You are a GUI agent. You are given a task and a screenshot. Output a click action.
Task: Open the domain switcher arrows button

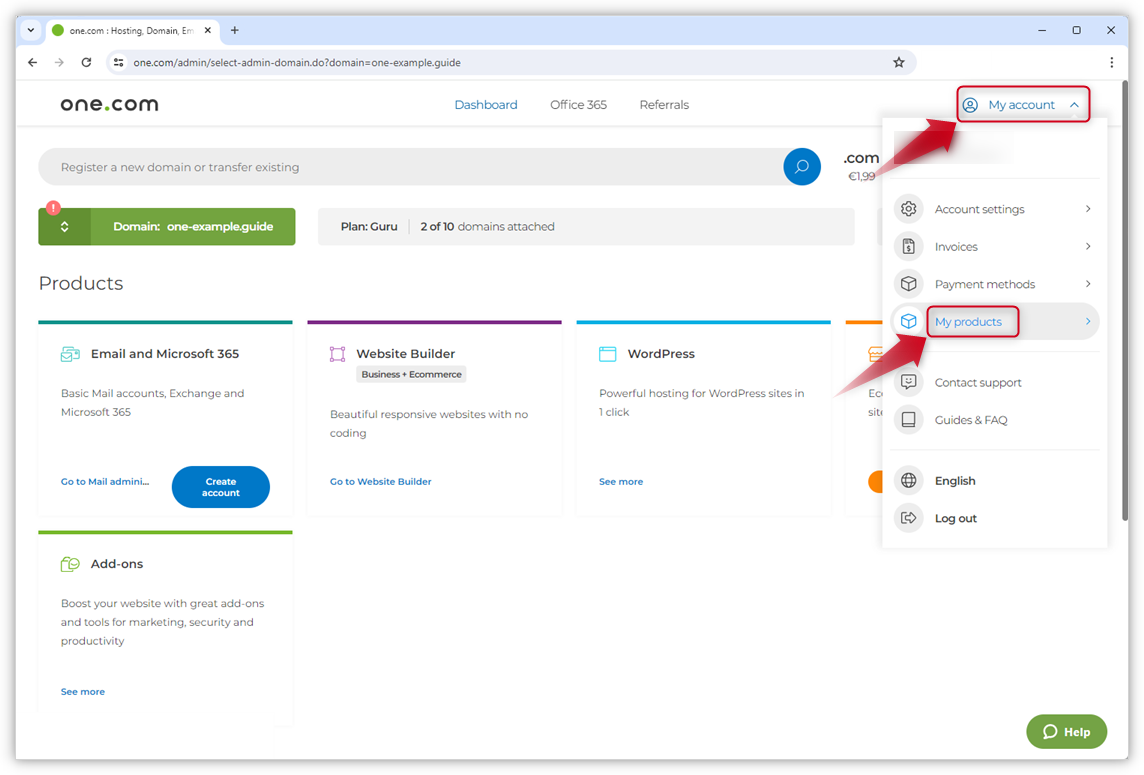[x=65, y=227]
